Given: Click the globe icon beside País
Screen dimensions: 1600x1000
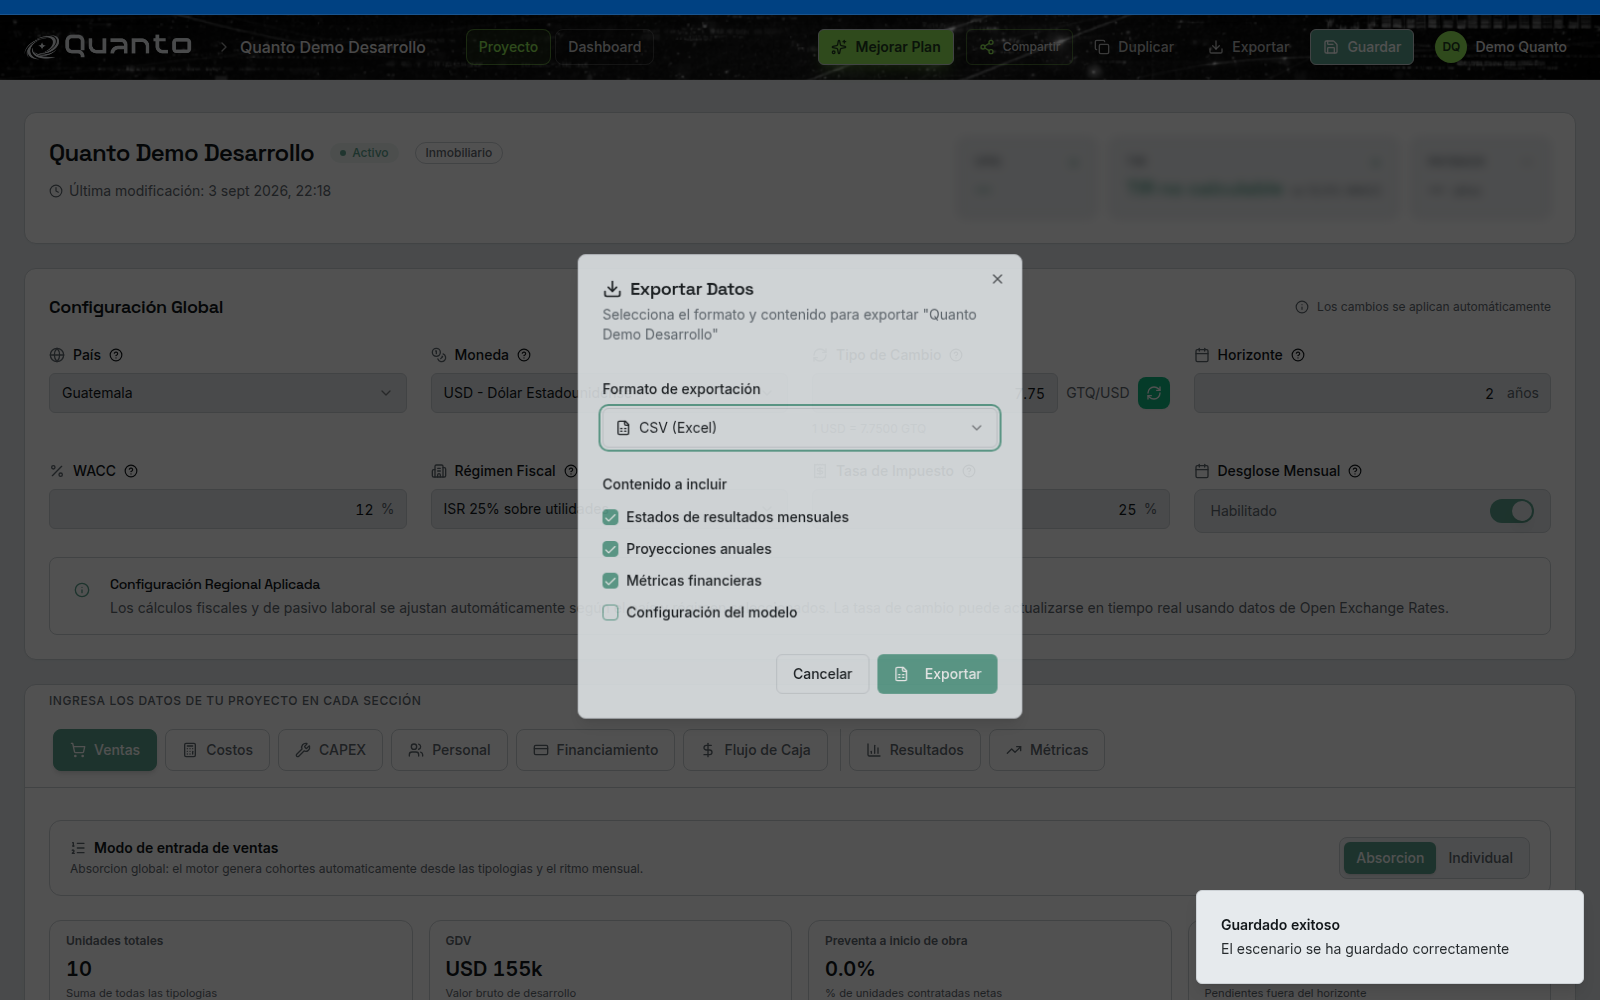Looking at the screenshot, I should (57, 355).
